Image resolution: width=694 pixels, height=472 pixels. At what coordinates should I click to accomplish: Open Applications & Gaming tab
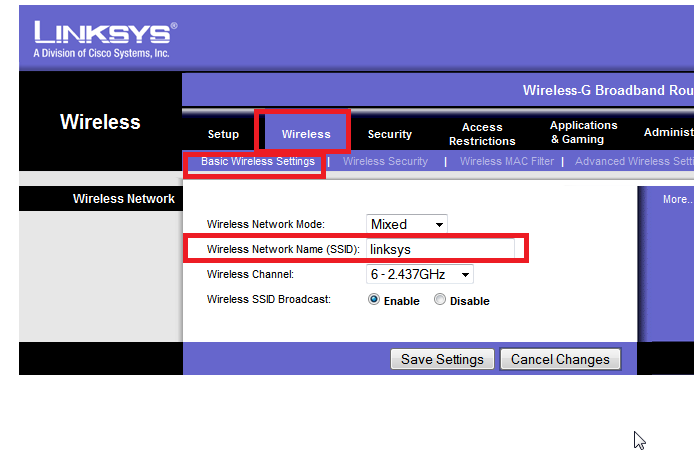coord(583,132)
